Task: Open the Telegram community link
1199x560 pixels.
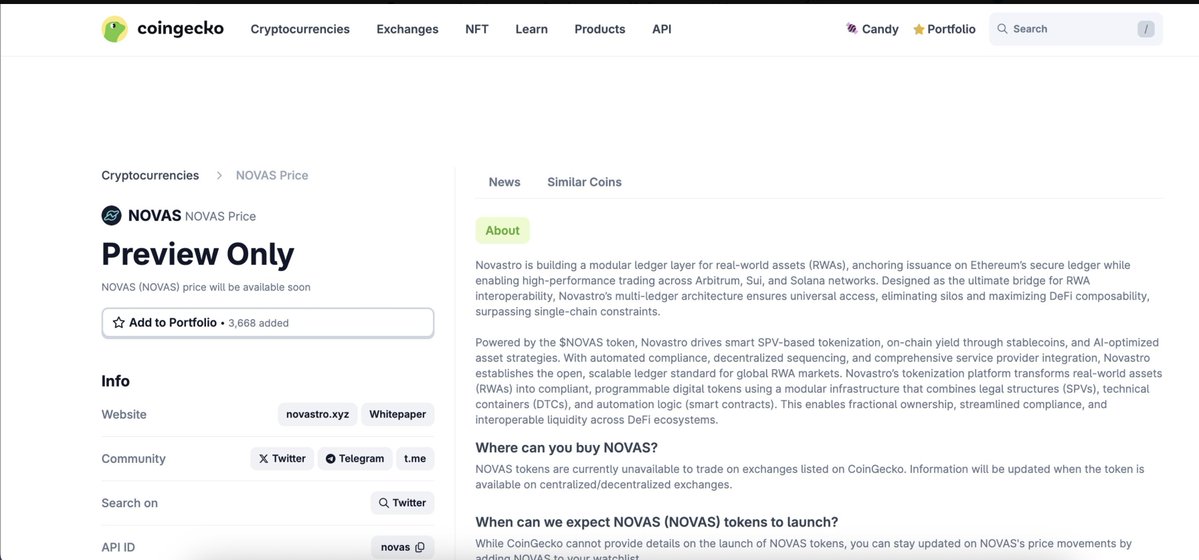Action: [355, 459]
